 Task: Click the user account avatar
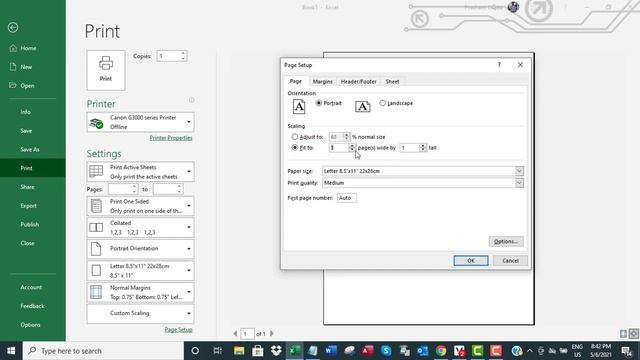[513, 7]
